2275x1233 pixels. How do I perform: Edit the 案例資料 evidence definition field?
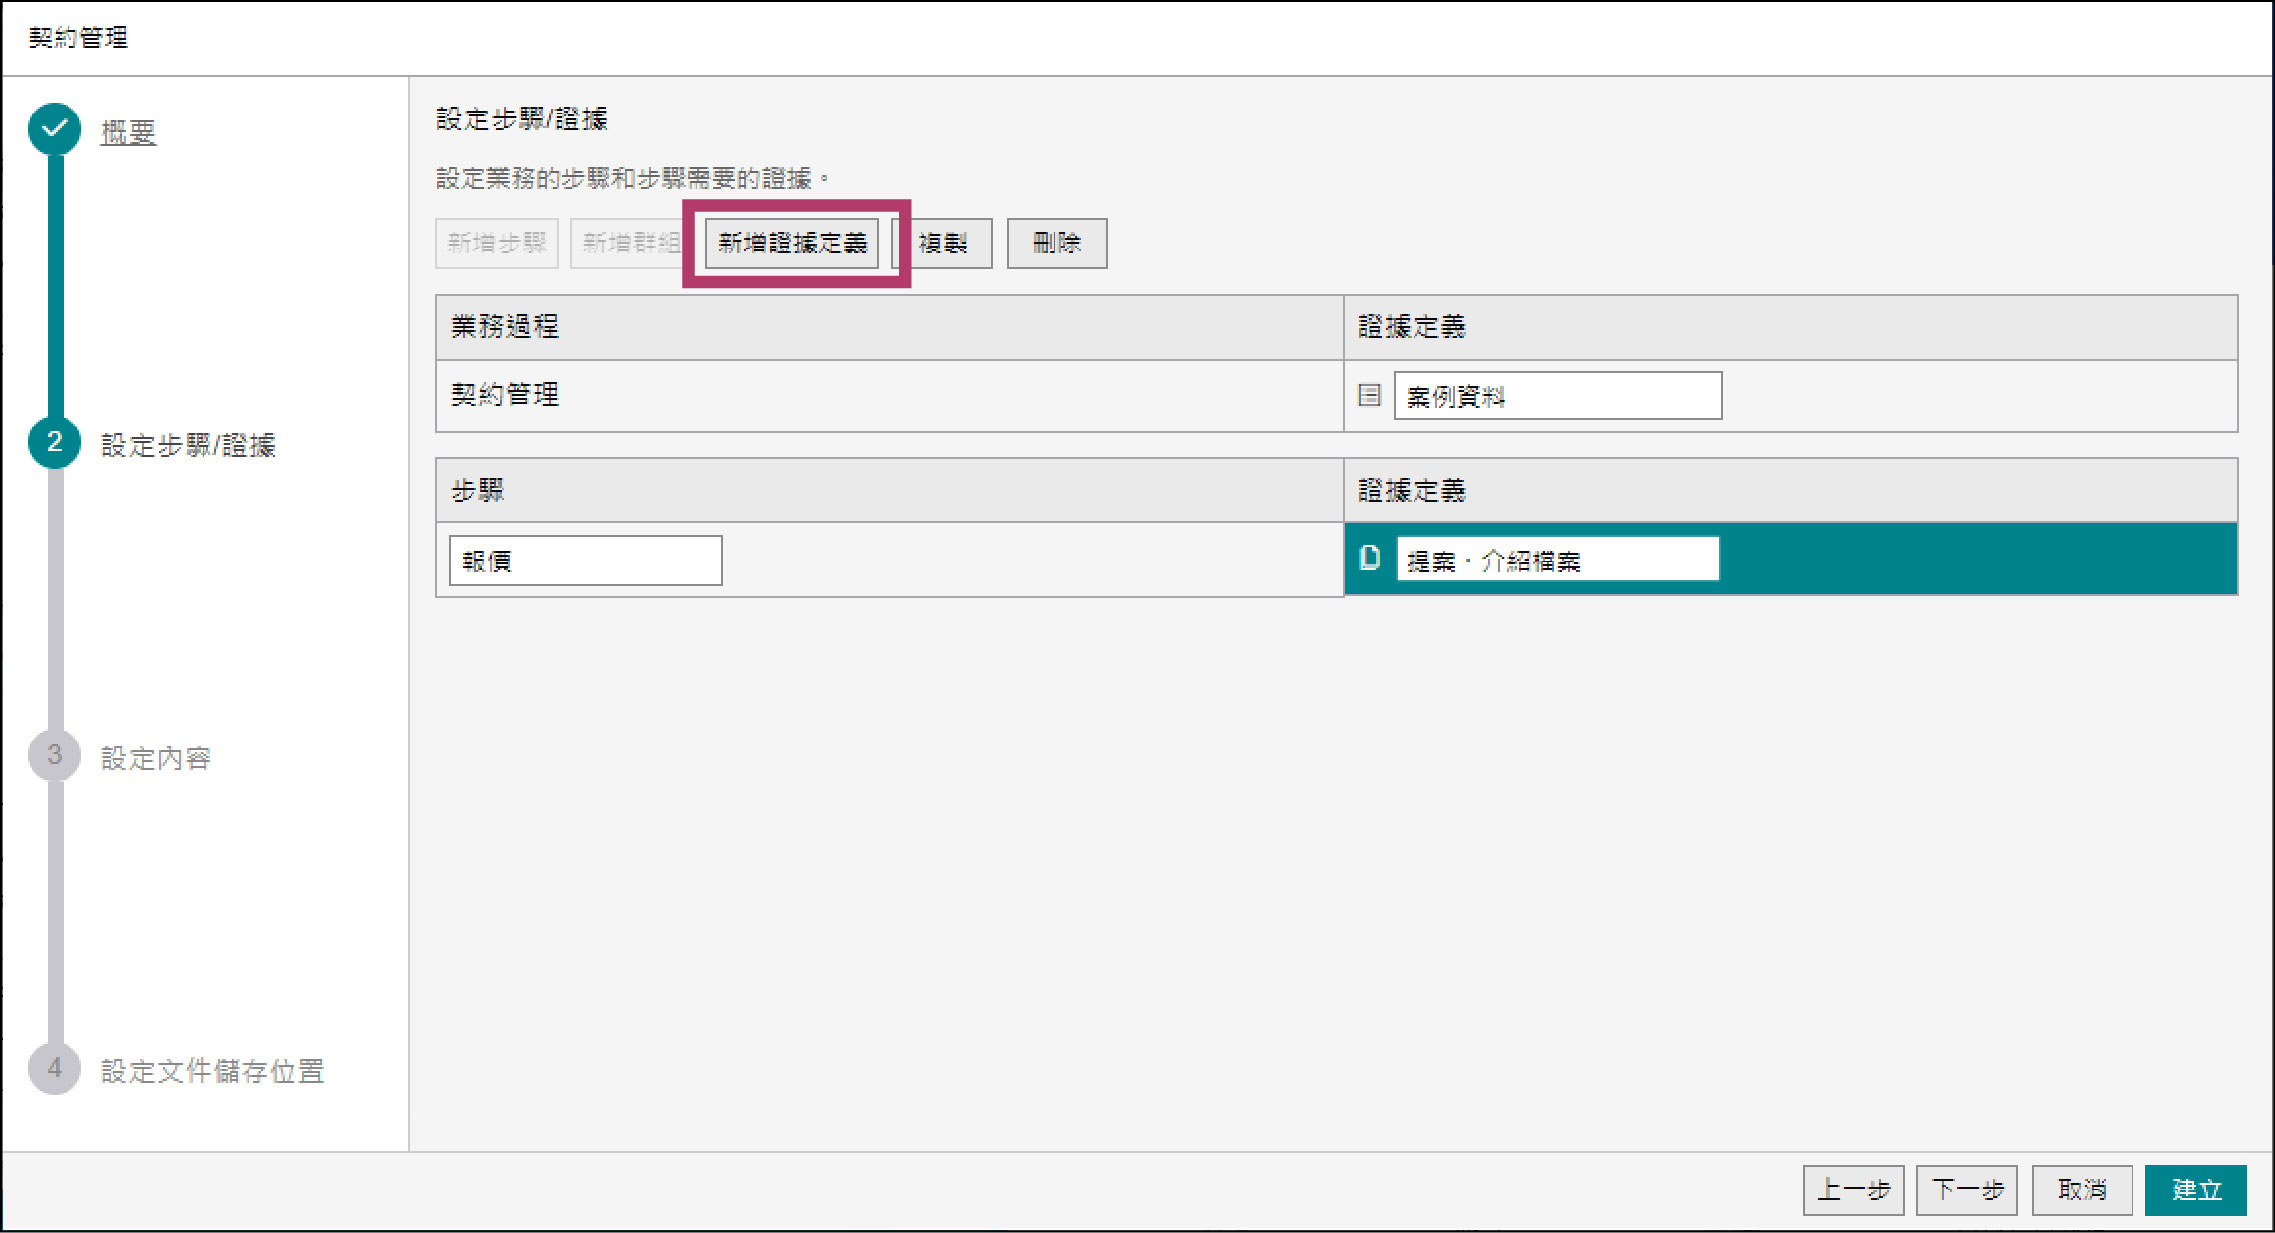point(1557,396)
